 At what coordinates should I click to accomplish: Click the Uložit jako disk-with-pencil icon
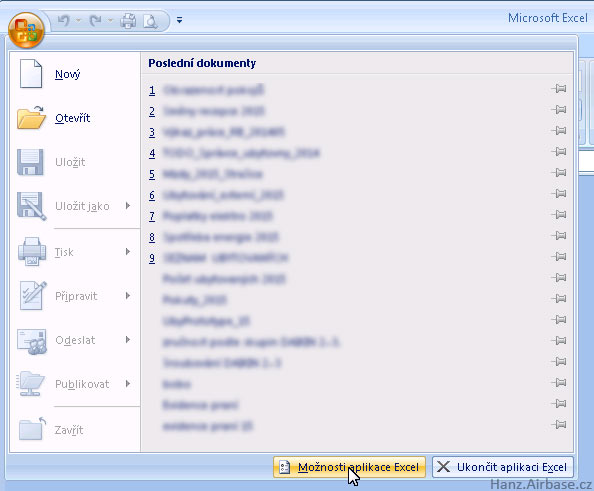(32, 206)
